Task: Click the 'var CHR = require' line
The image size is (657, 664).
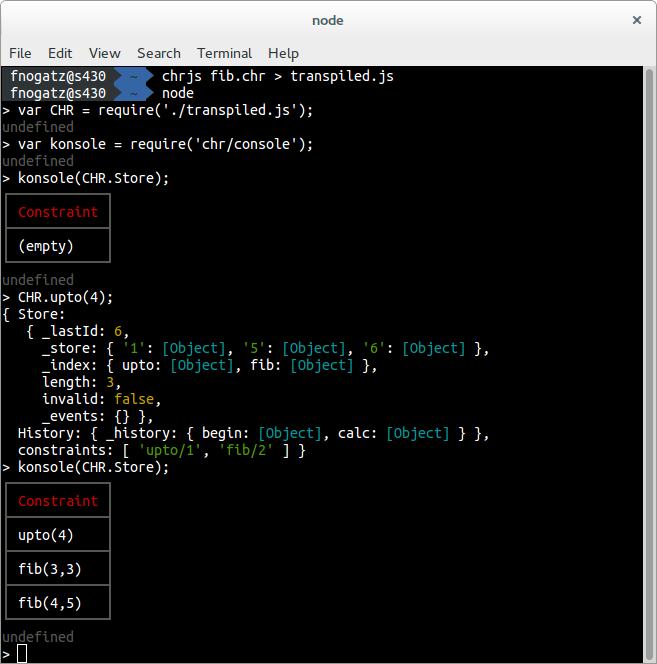Action: click(158, 110)
